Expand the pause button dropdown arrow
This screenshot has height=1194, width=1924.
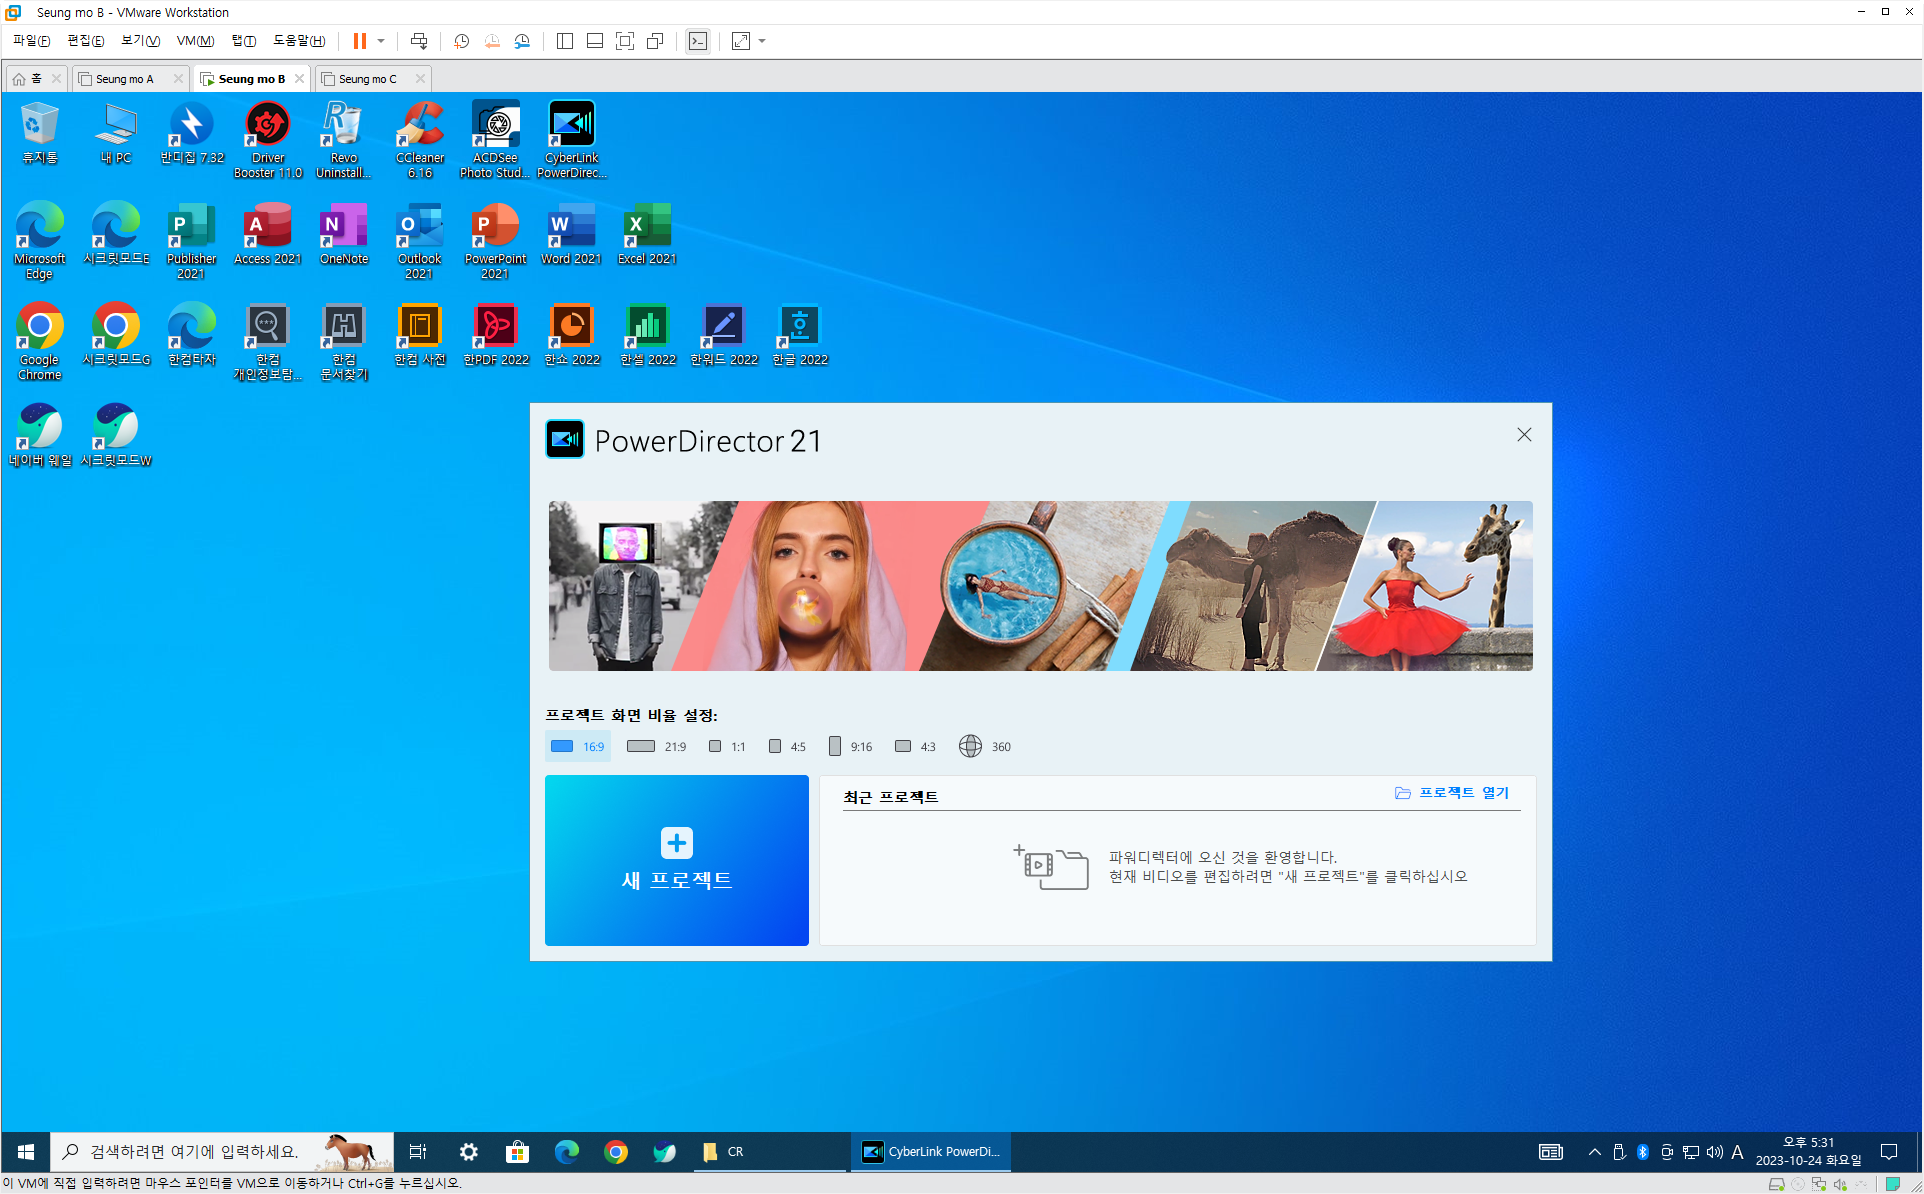(x=381, y=41)
